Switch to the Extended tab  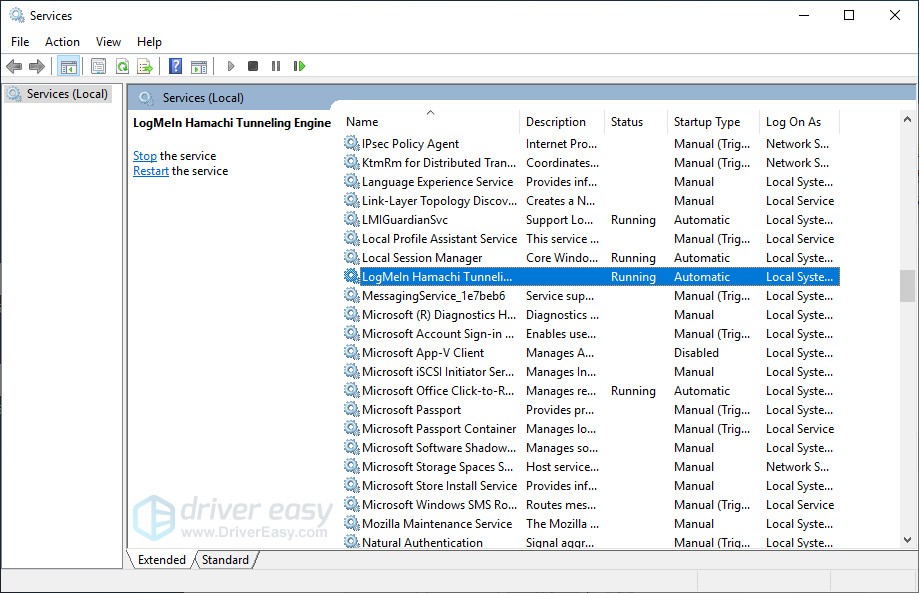pyautogui.click(x=160, y=560)
